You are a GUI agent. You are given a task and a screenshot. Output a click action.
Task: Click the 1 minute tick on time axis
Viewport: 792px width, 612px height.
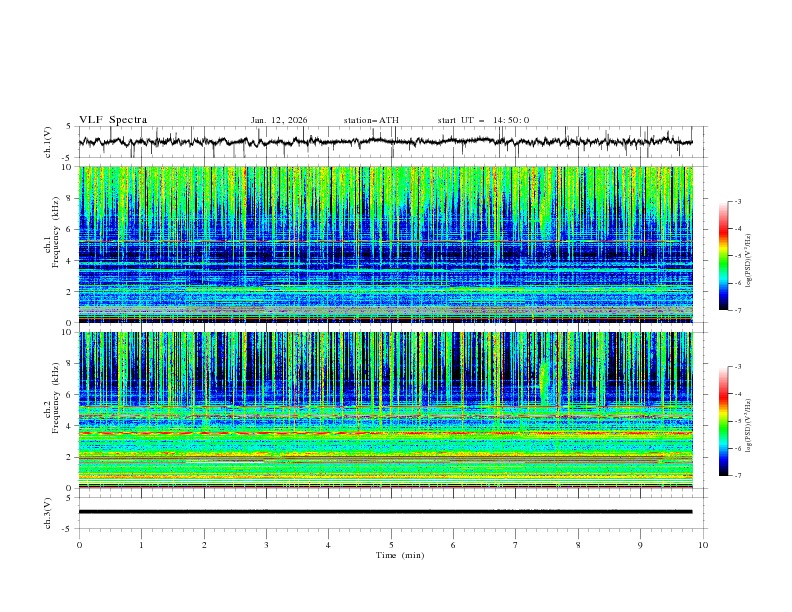coord(141,545)
